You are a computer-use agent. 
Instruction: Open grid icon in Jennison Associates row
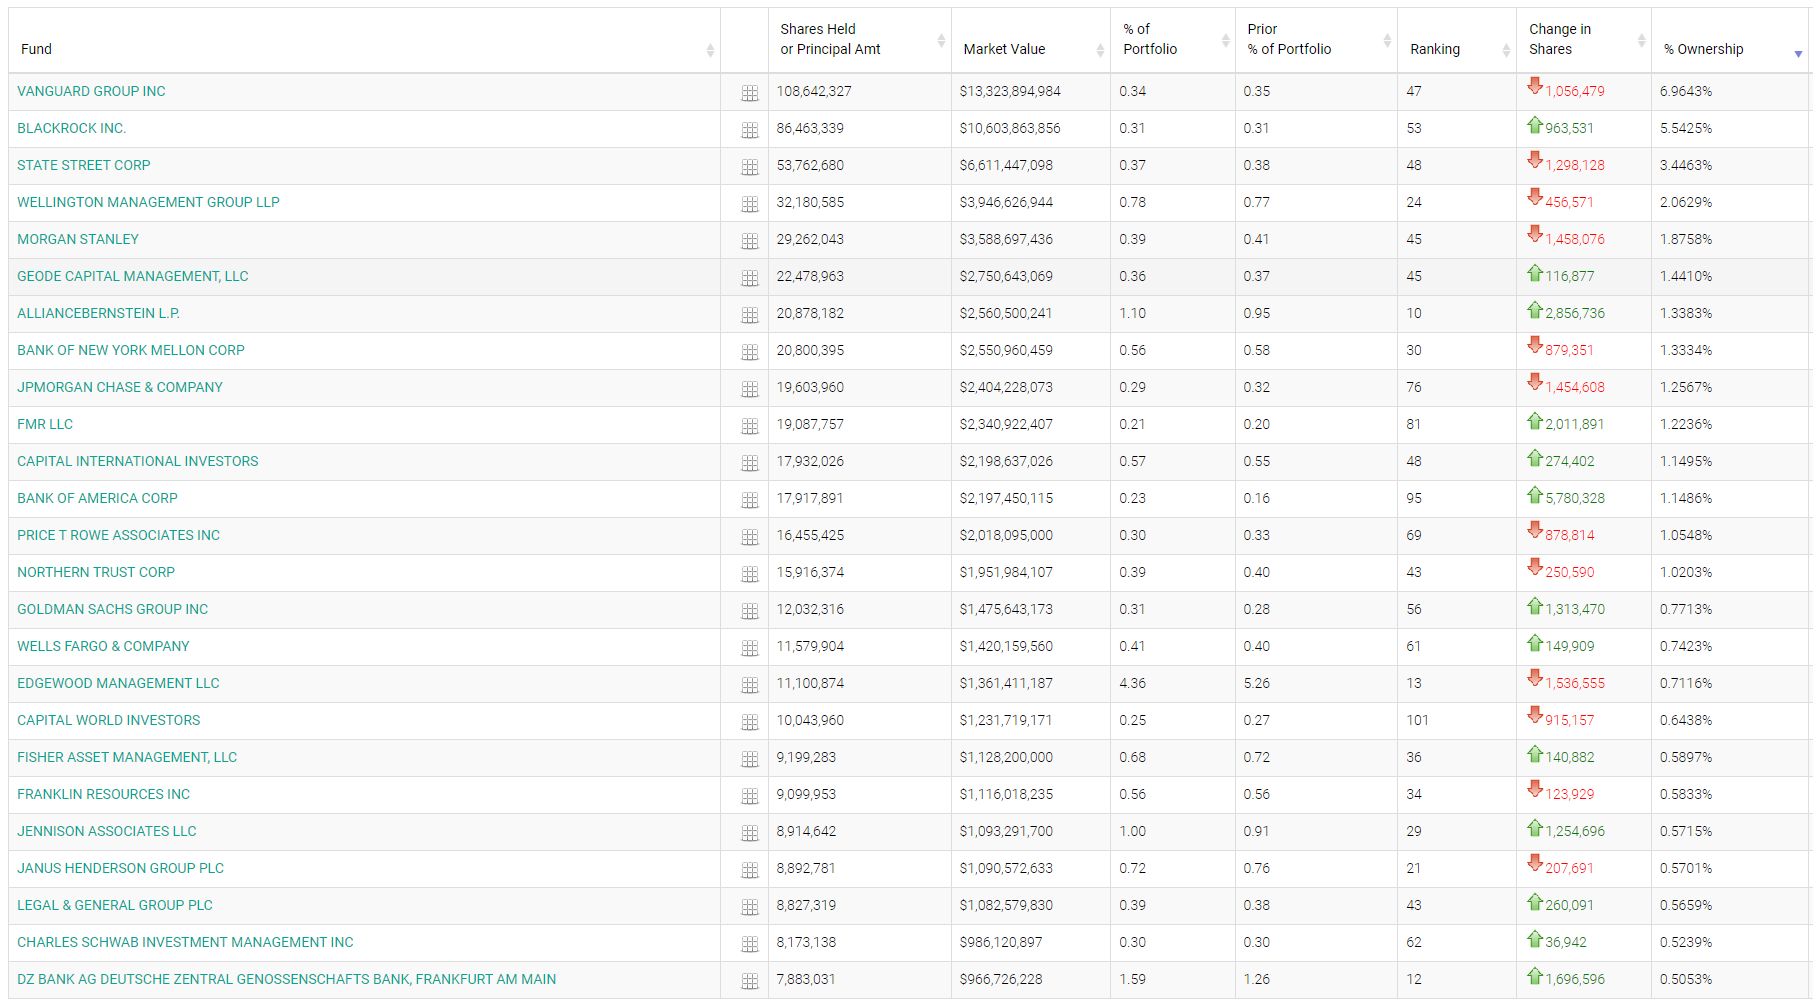click(x=749, y=833)
